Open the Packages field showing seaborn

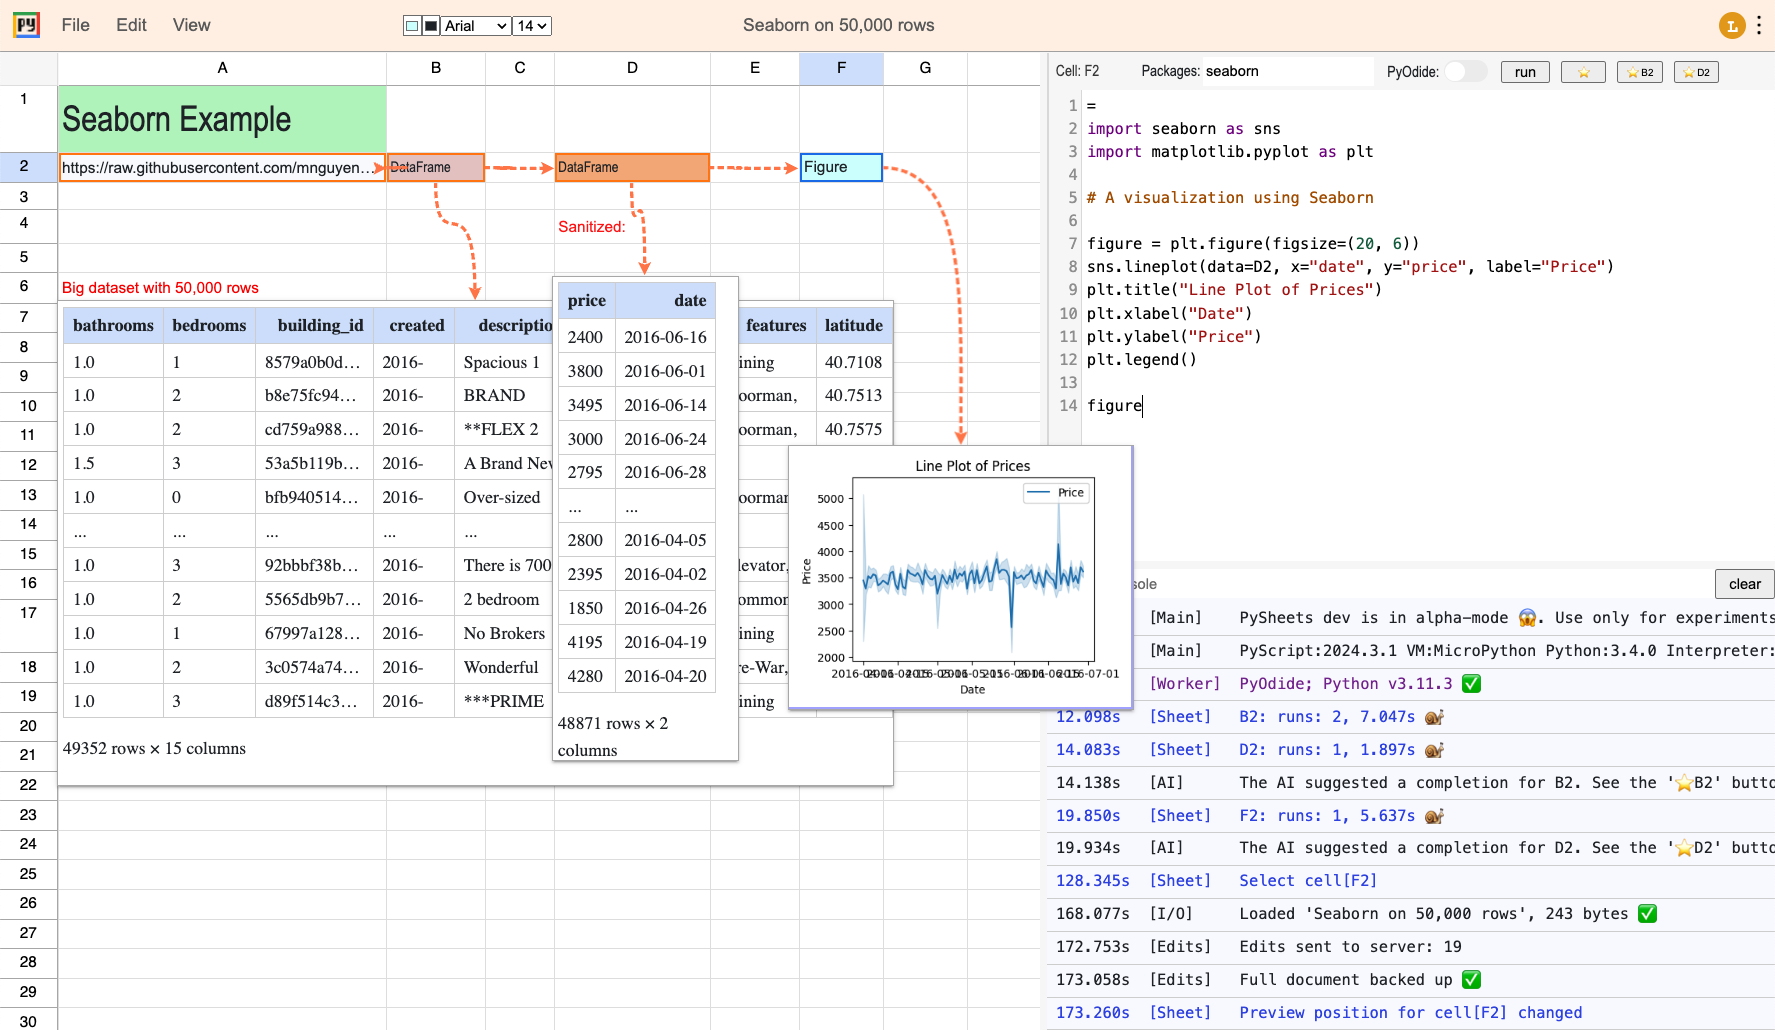1288,71
